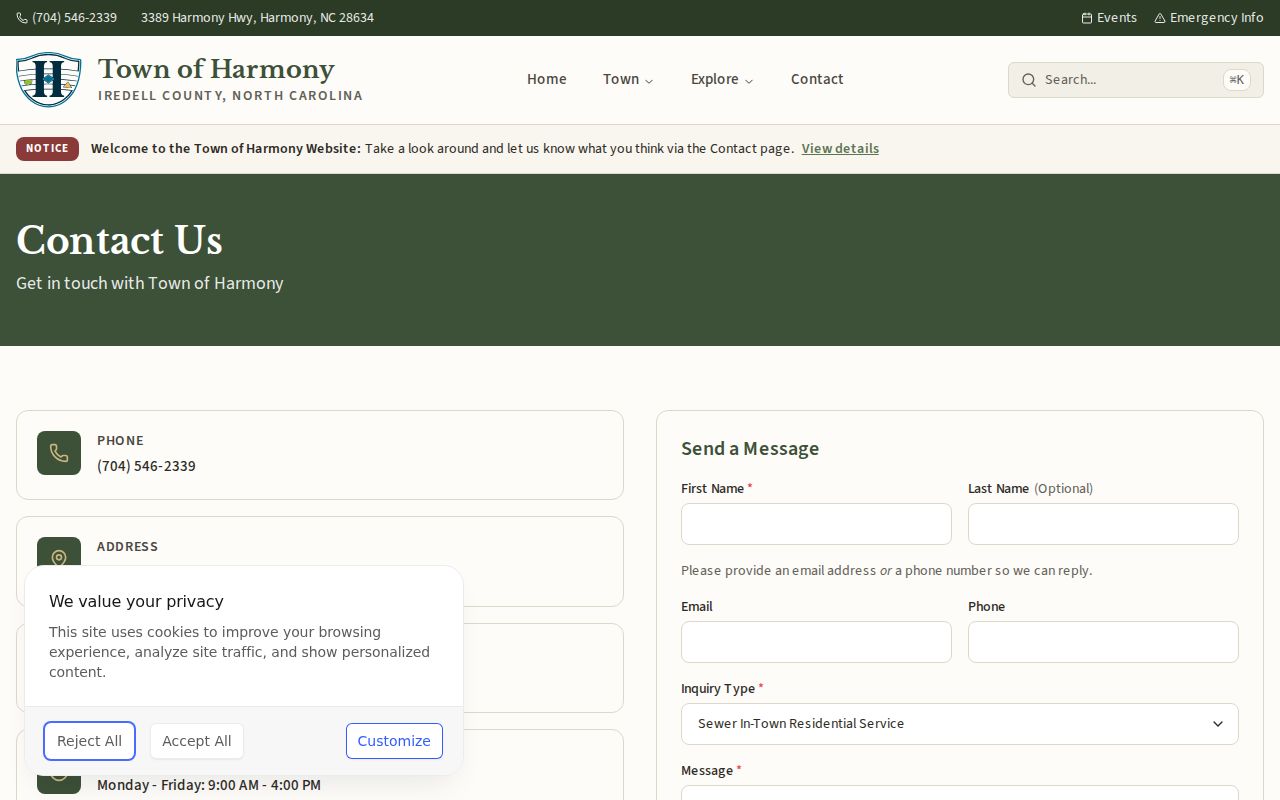
Task: Click the calendar icon next to Events
Action: tap(1087, 18)
